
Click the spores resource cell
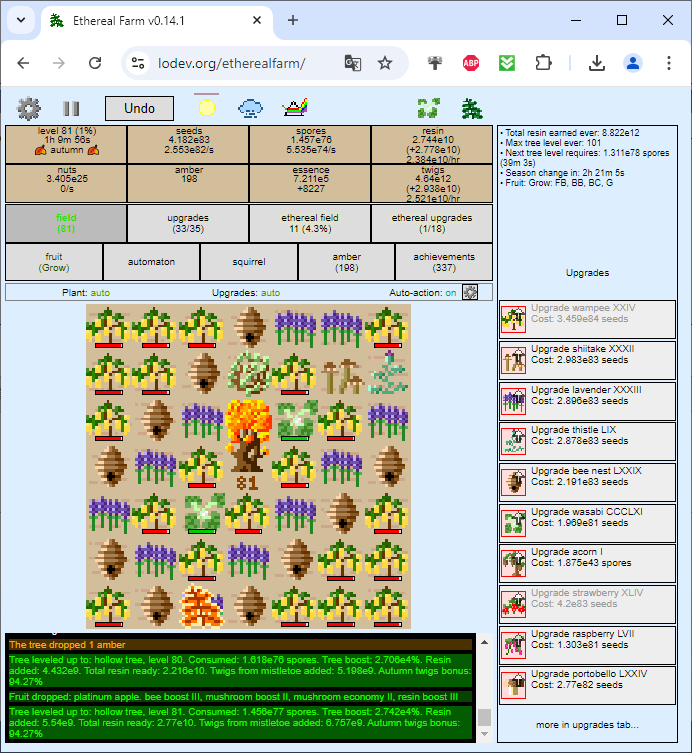(310, 145)
